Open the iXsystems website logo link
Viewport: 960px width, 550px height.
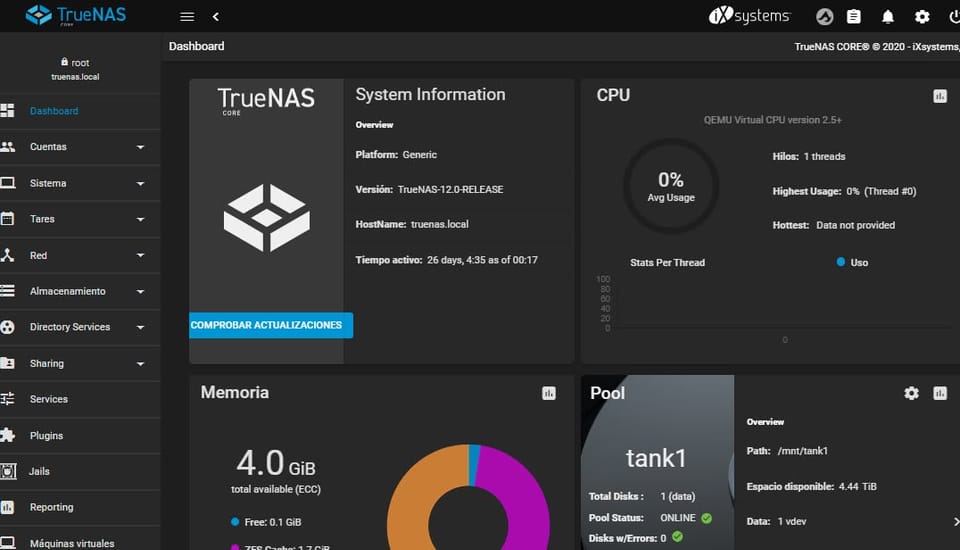749,15
